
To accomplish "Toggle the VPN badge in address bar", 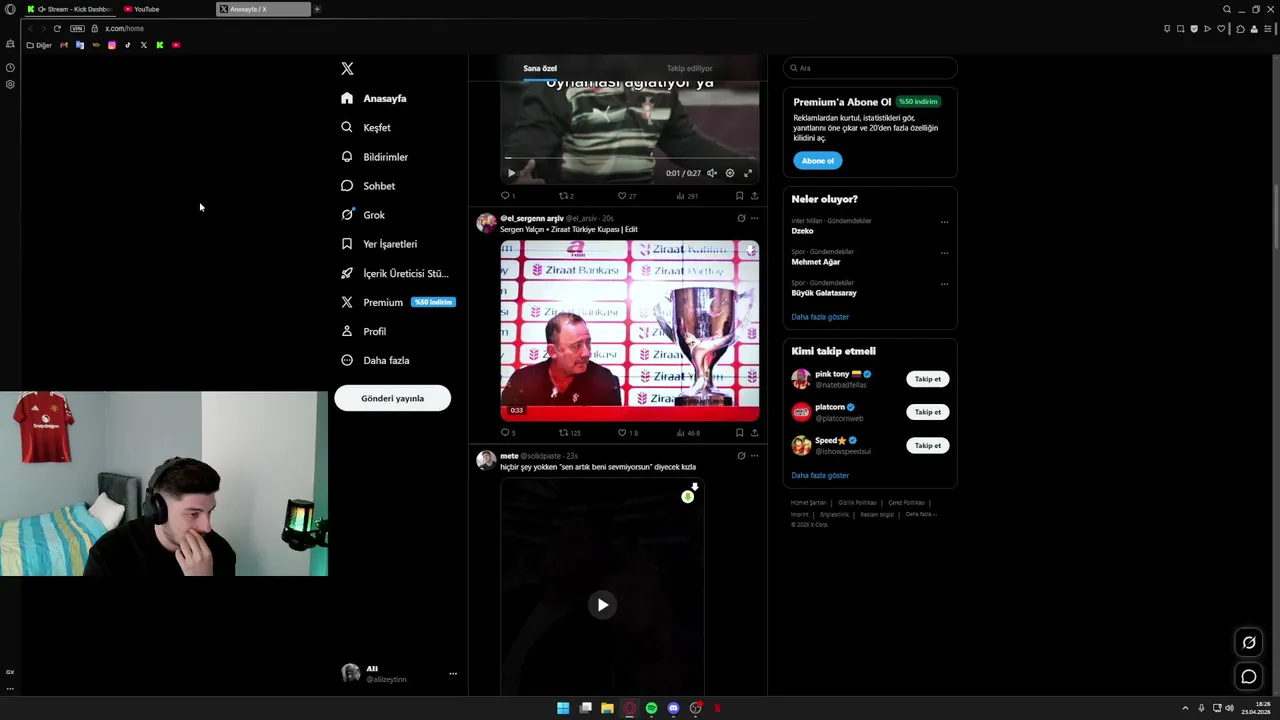I will point(77,28).
